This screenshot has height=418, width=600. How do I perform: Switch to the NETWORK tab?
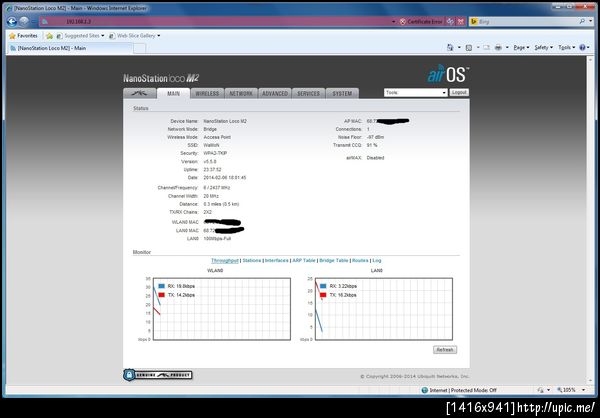pyautogui.click(x=241, y=93)
